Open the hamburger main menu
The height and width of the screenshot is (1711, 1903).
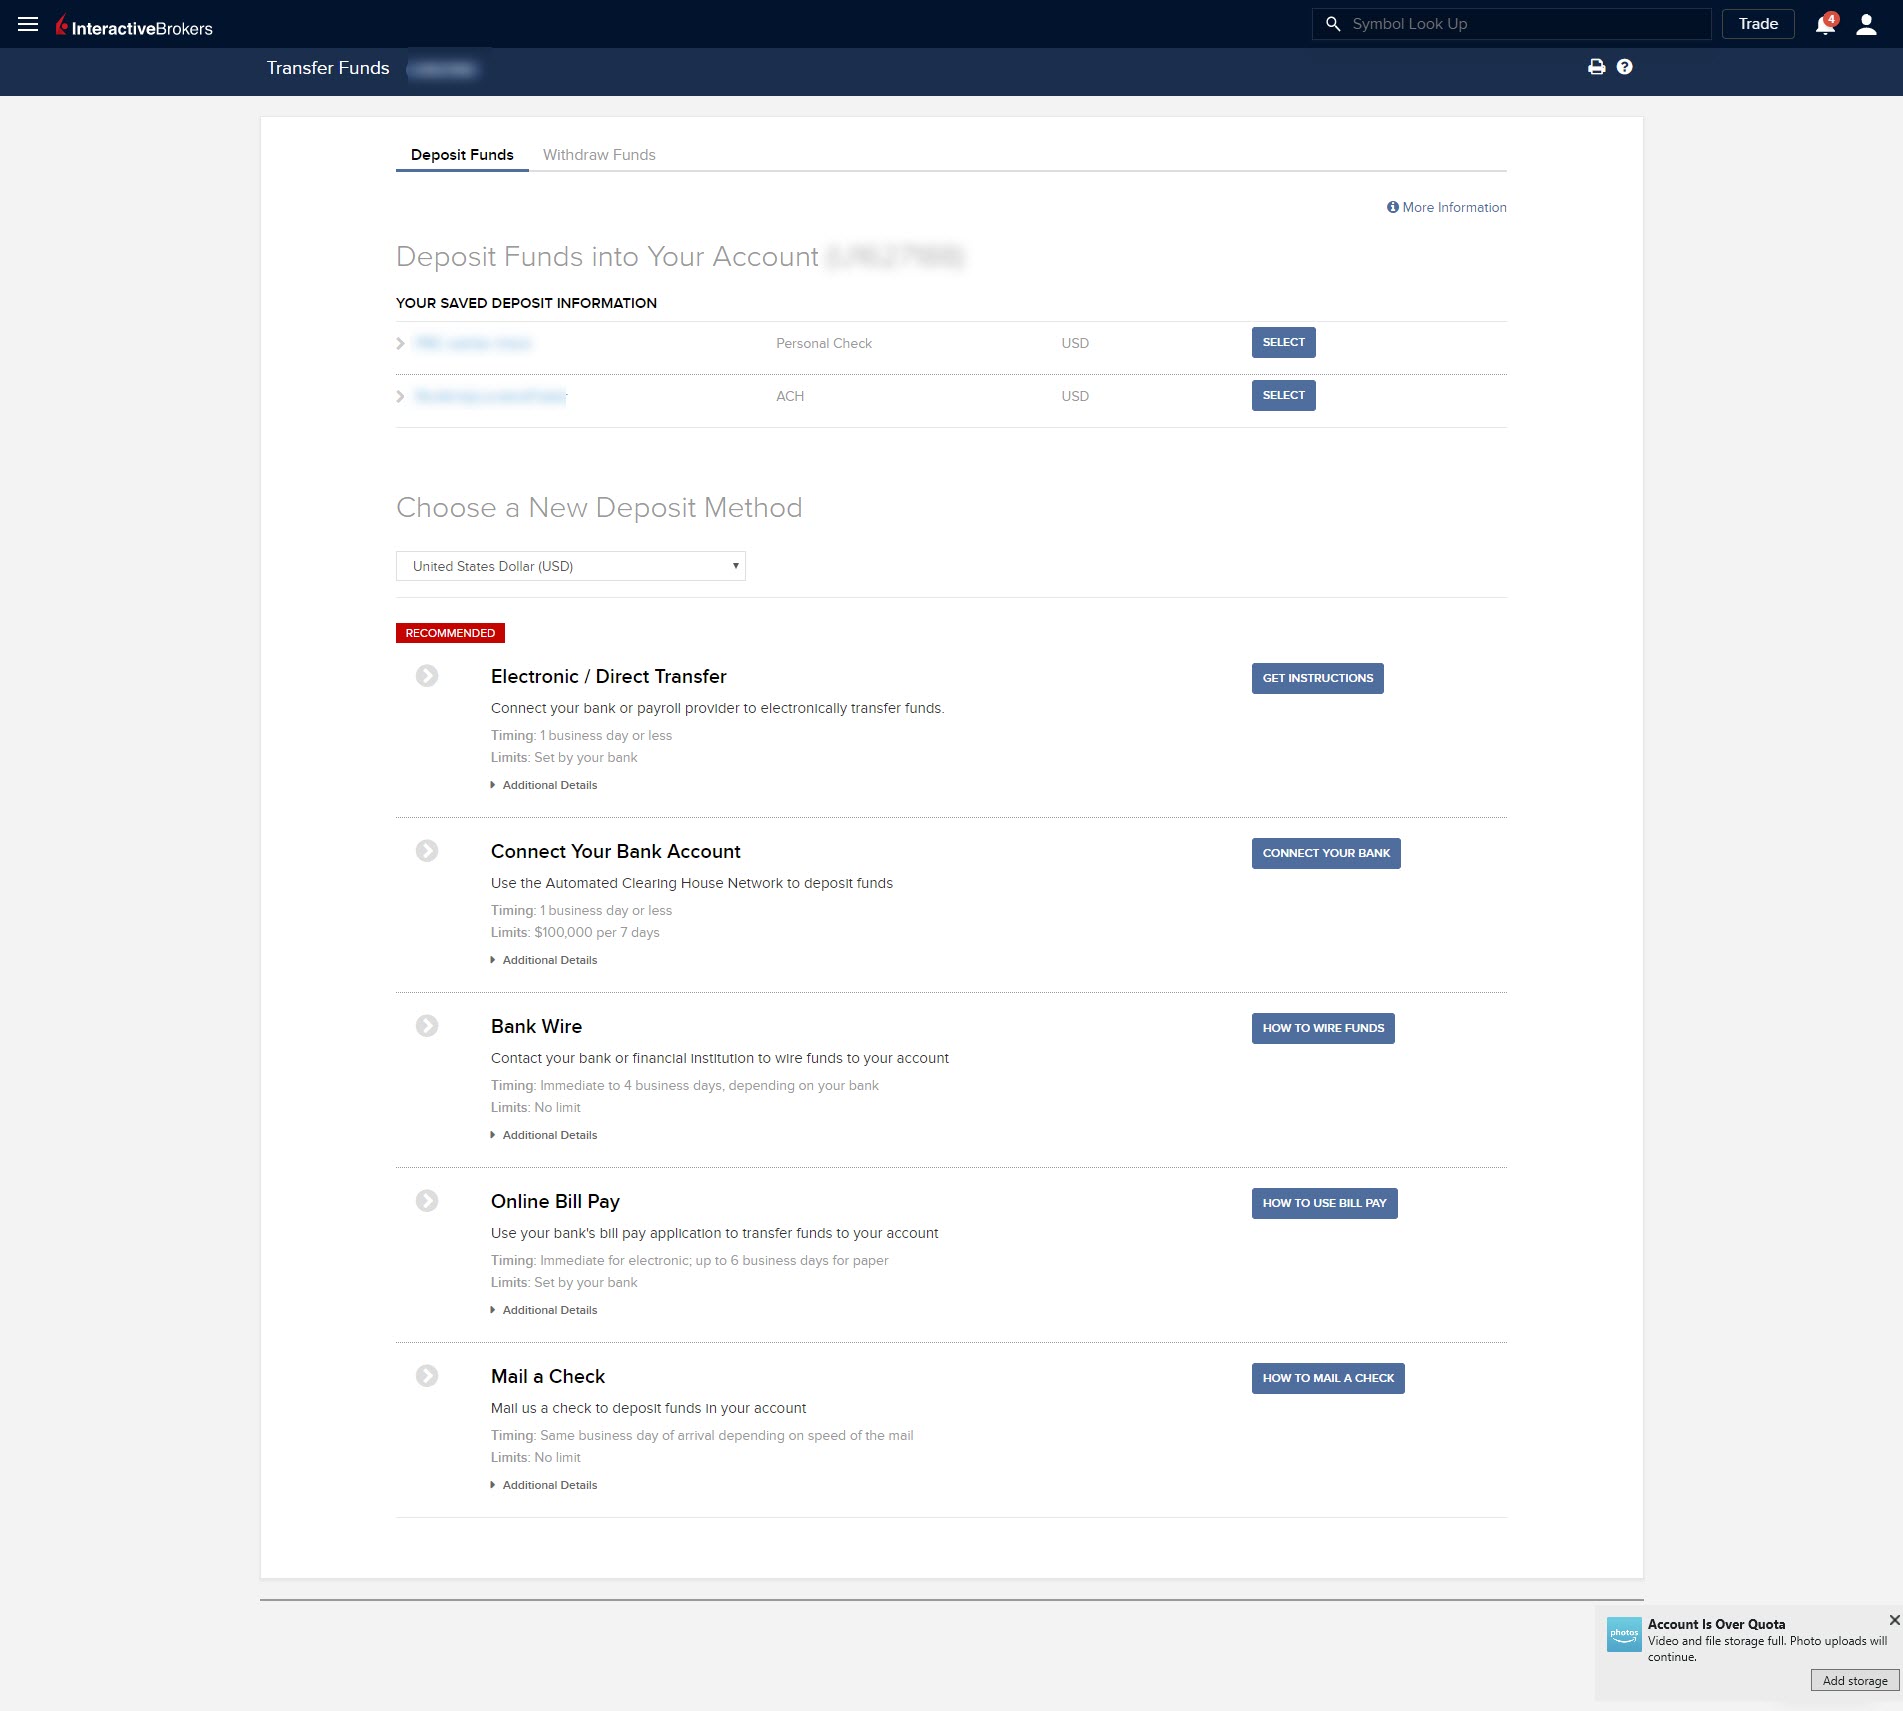28,24
